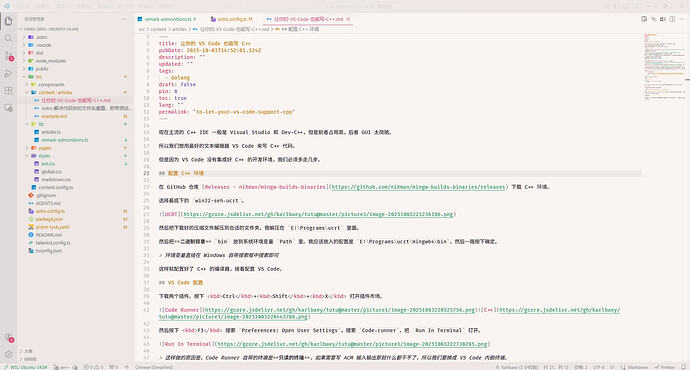690x370 pixels.
Task: Open articles.ts in the file tree
Action: click(x=51, y=132)
